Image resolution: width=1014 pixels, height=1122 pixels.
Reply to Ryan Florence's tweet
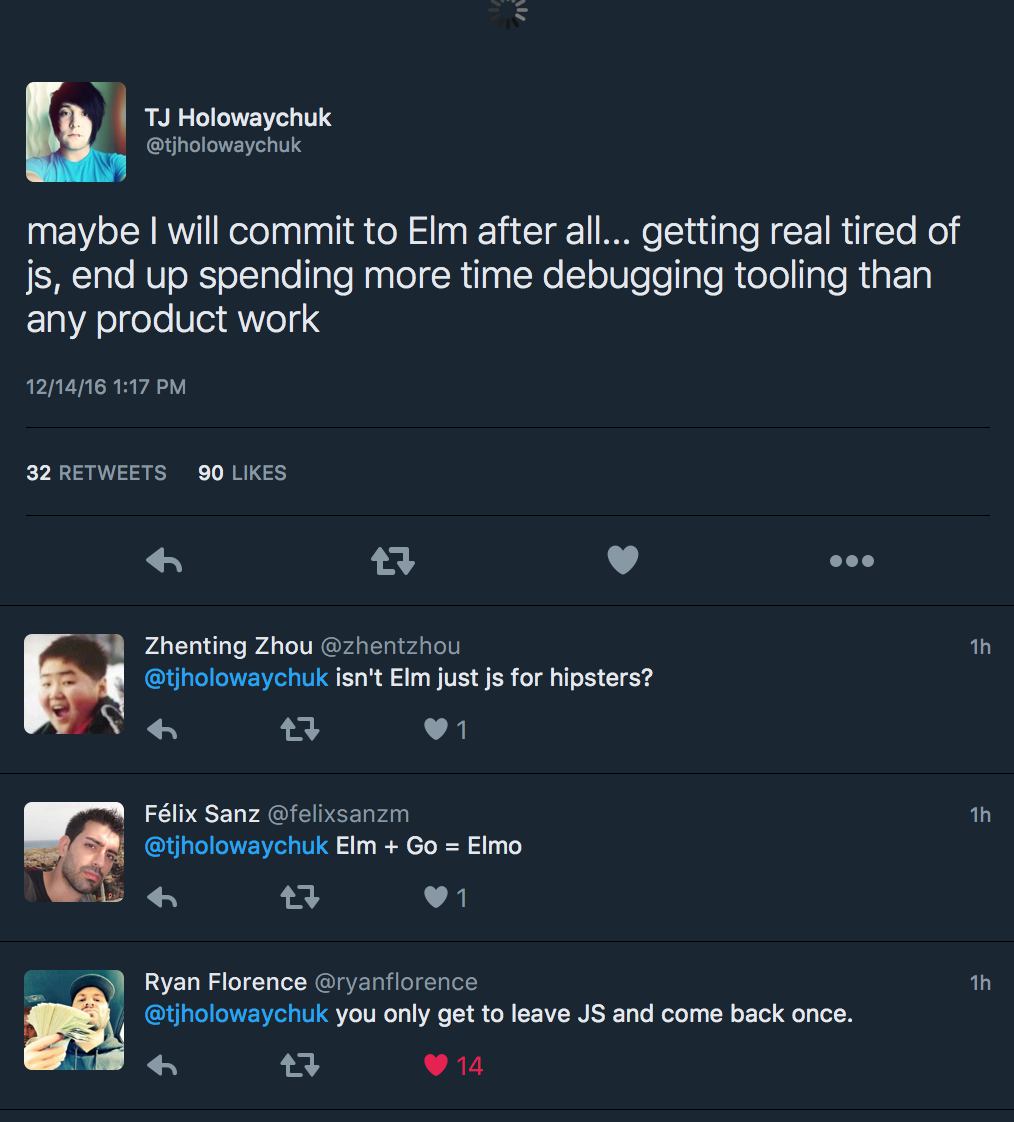(x=162, y=1066)
